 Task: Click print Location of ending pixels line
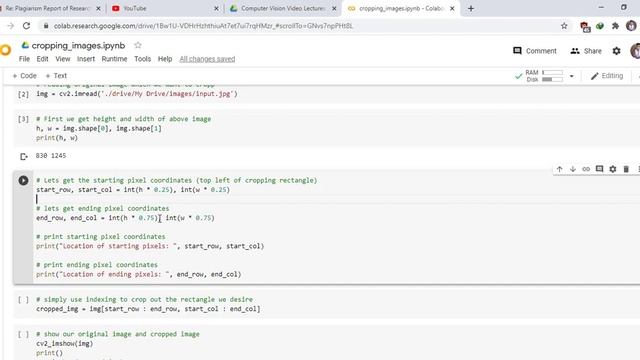[x=139, y=274]
